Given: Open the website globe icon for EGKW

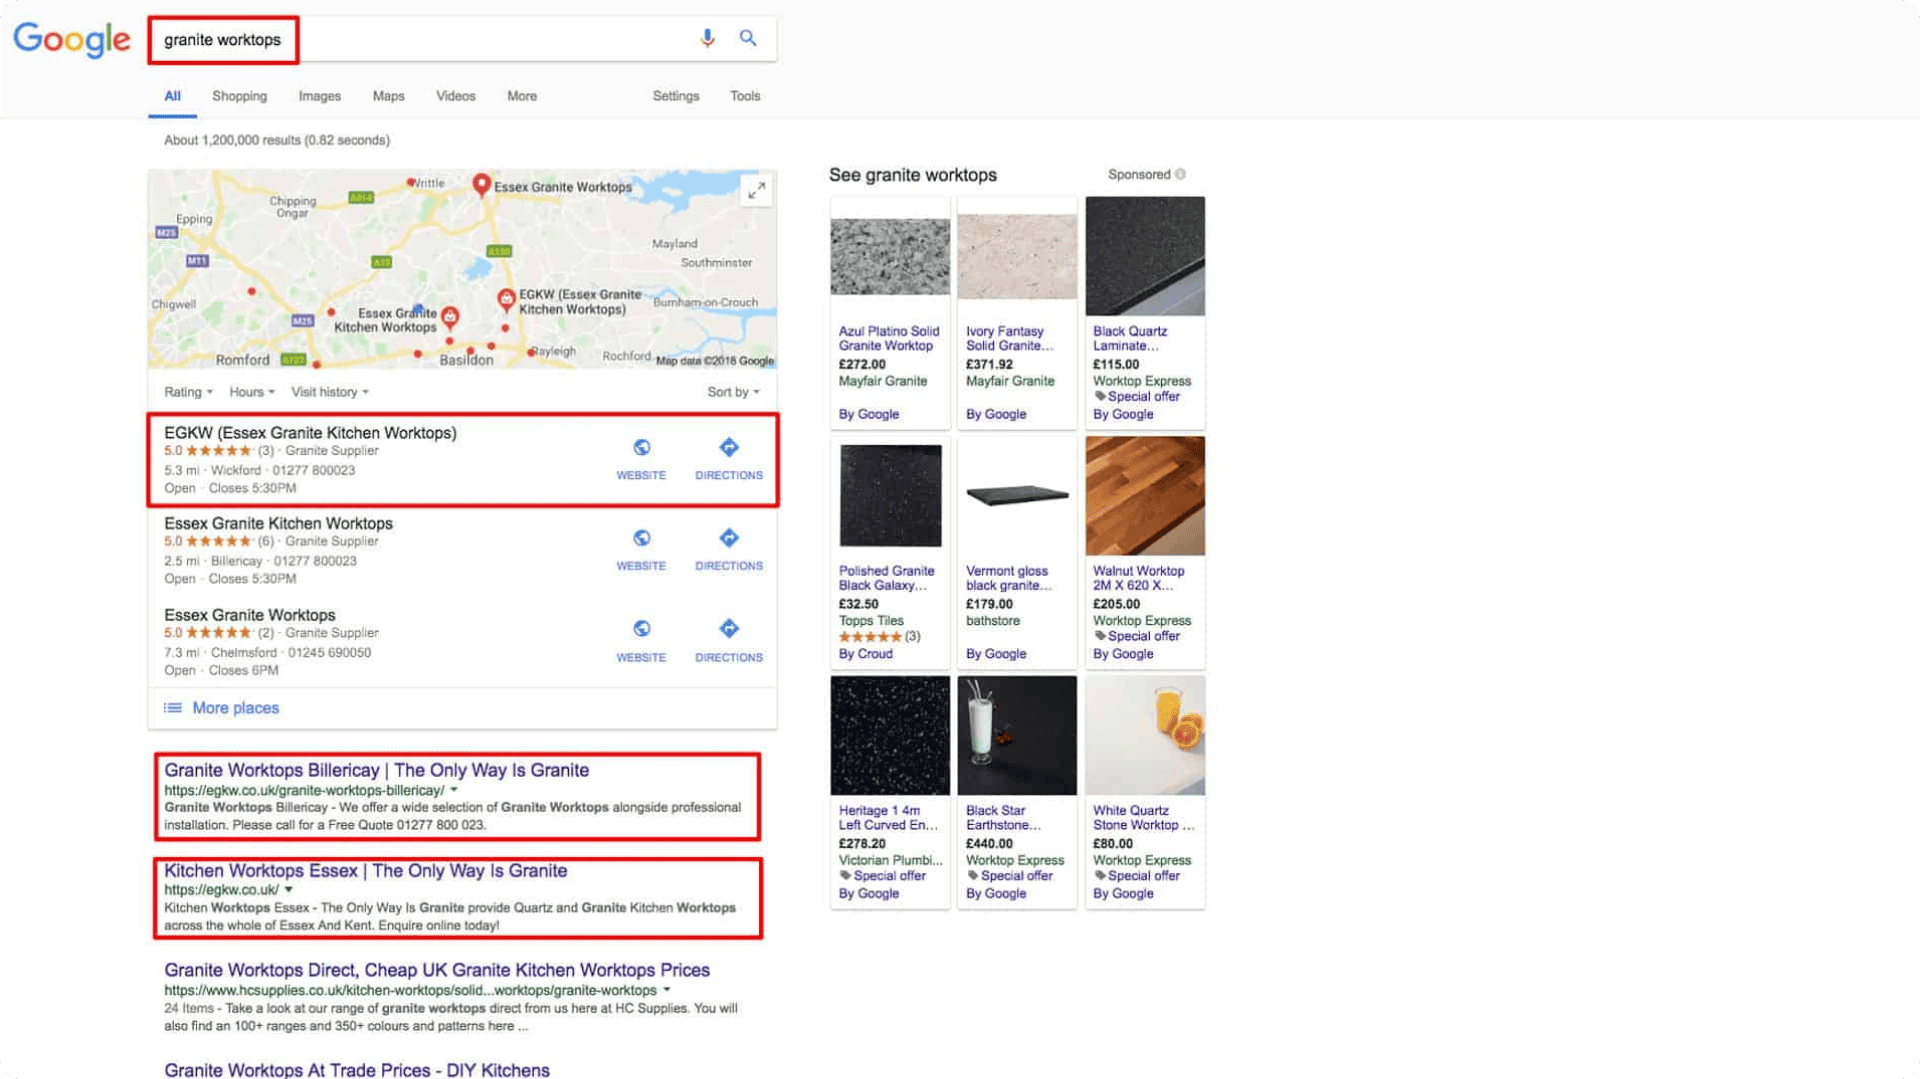Looking at the screenshot, I should (x=641, y=448).
